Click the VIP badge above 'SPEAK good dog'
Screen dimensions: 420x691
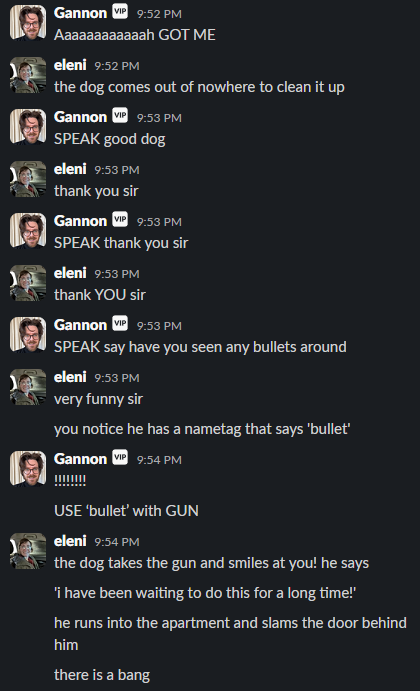click(120, 115)
